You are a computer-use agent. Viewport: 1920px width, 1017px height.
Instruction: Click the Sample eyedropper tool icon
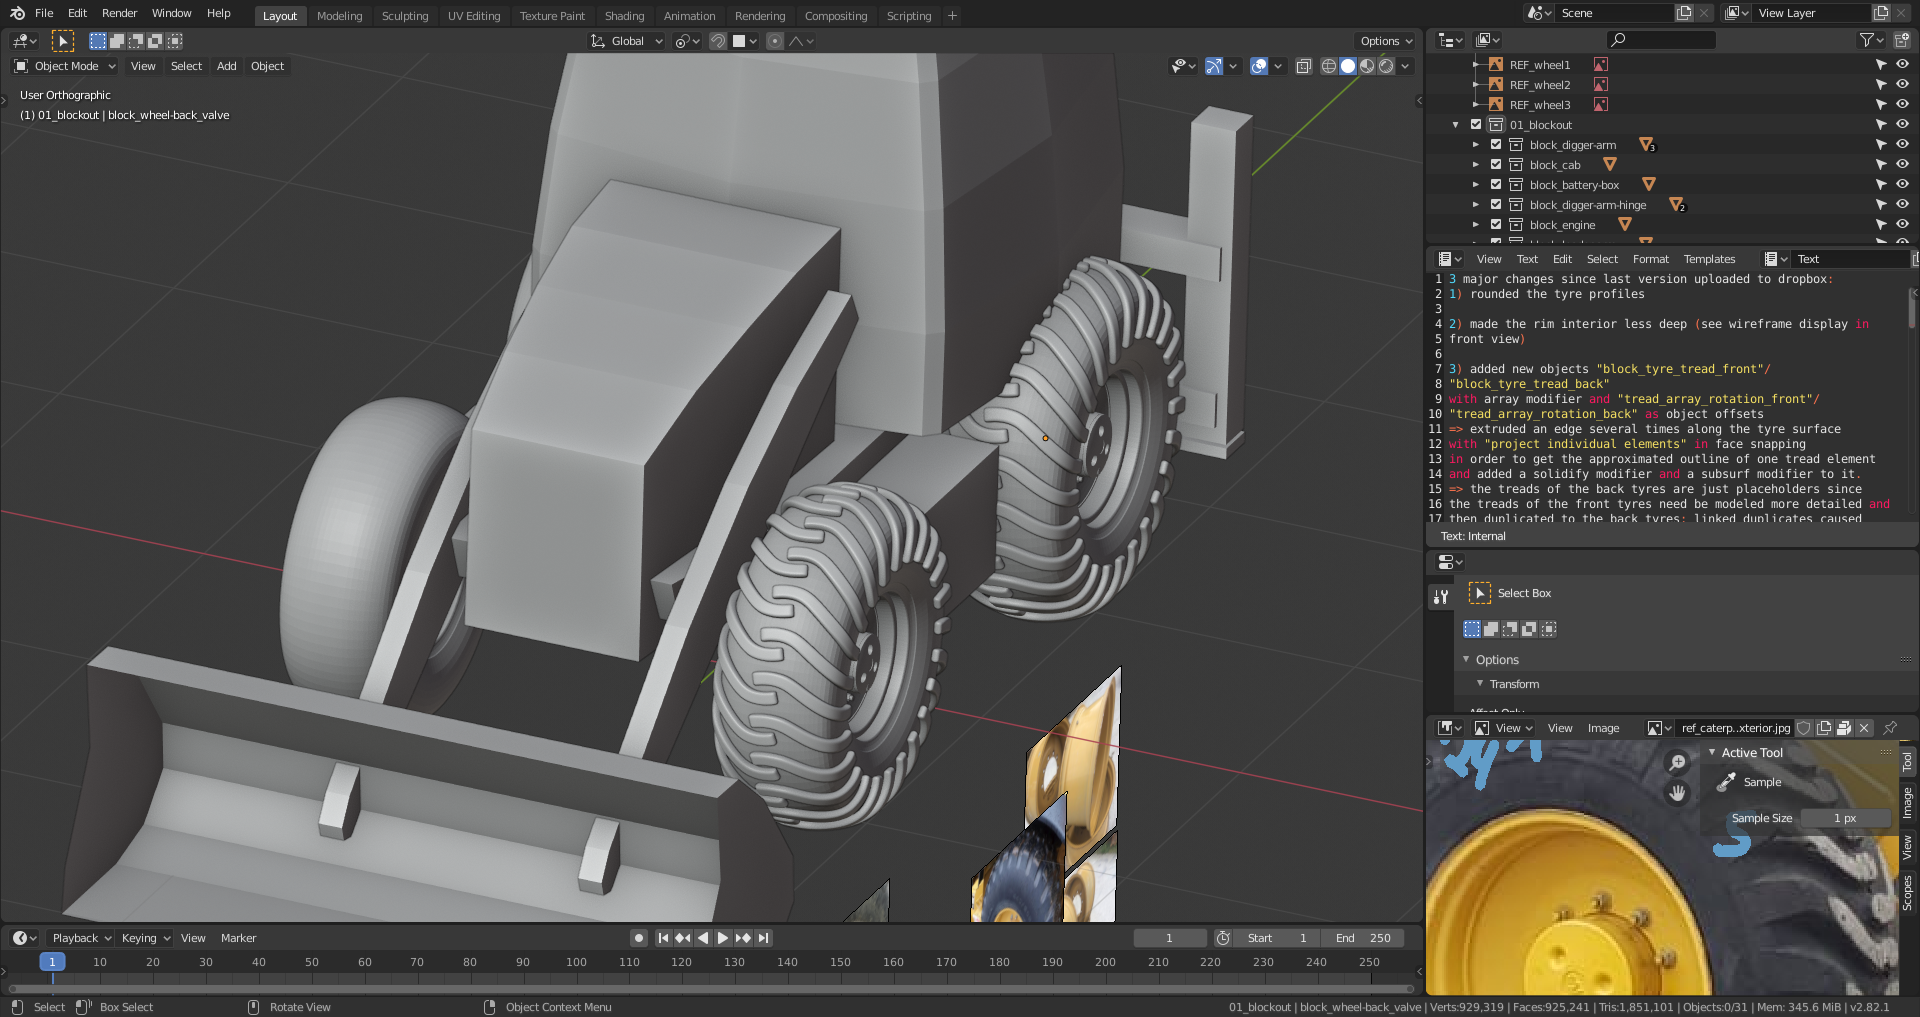(x=1726, y=782)
